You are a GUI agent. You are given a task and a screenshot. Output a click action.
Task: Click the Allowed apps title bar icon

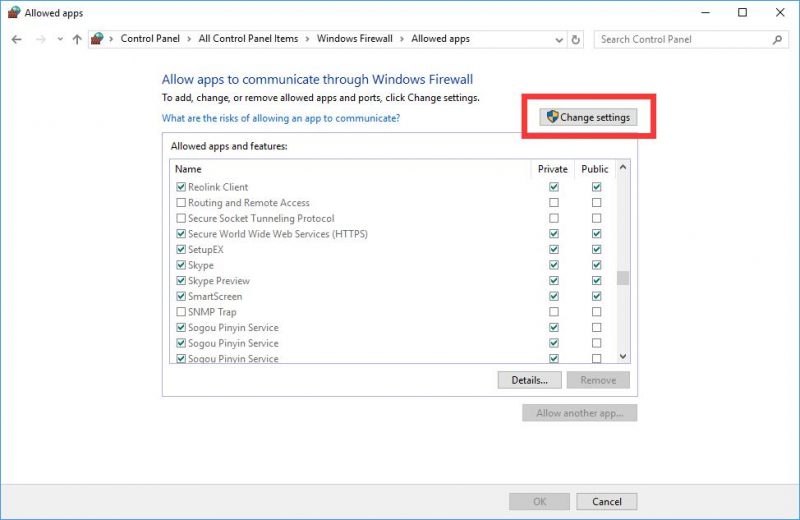[x=14, y=12]
